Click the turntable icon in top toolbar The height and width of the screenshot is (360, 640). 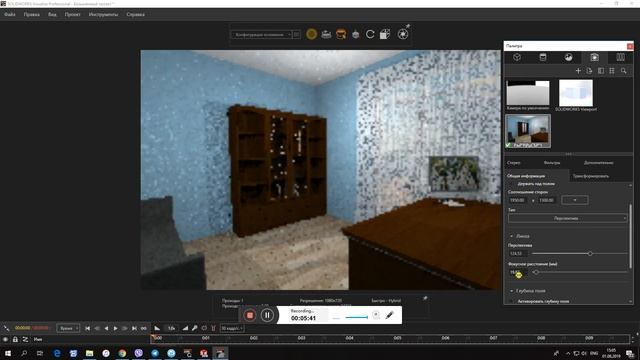(x=356, y=35)
